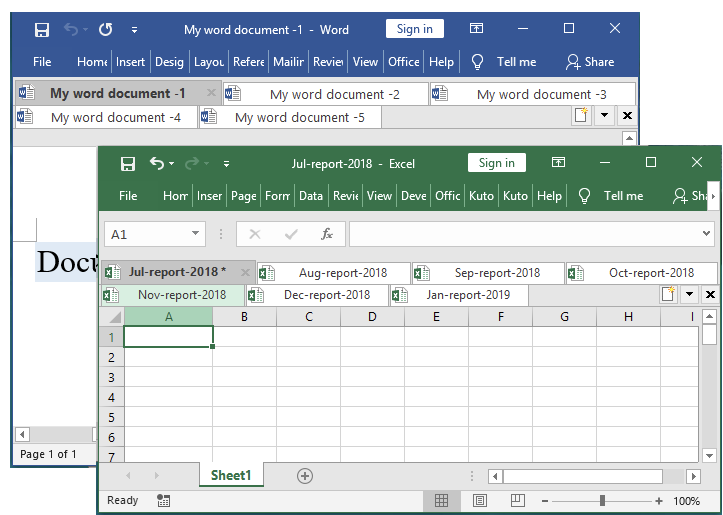Click the Repeat icon in Word toolbar

(x=106, y=30)
